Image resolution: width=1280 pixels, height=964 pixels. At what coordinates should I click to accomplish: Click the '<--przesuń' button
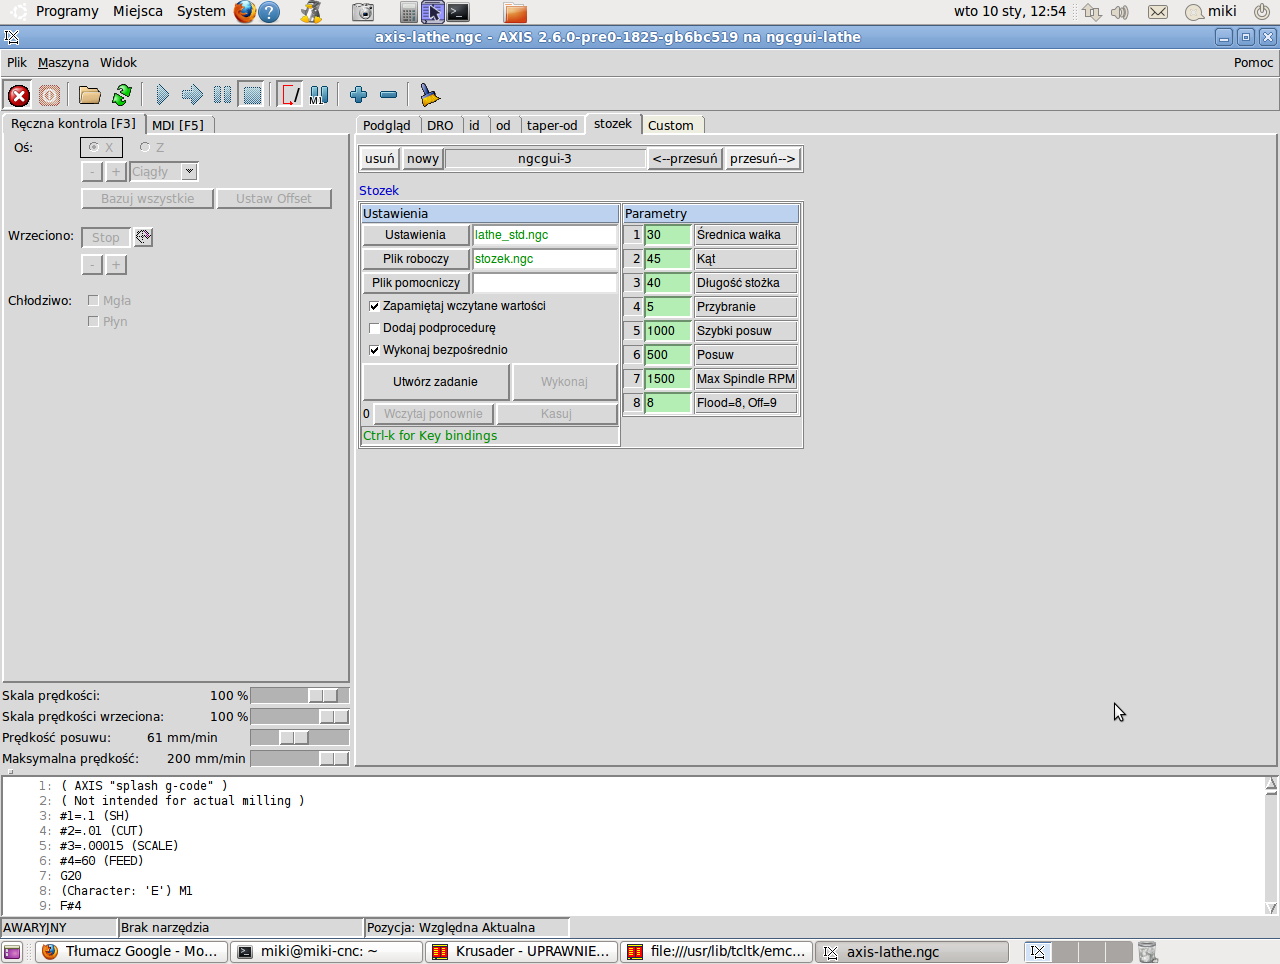tap(685, 158)
